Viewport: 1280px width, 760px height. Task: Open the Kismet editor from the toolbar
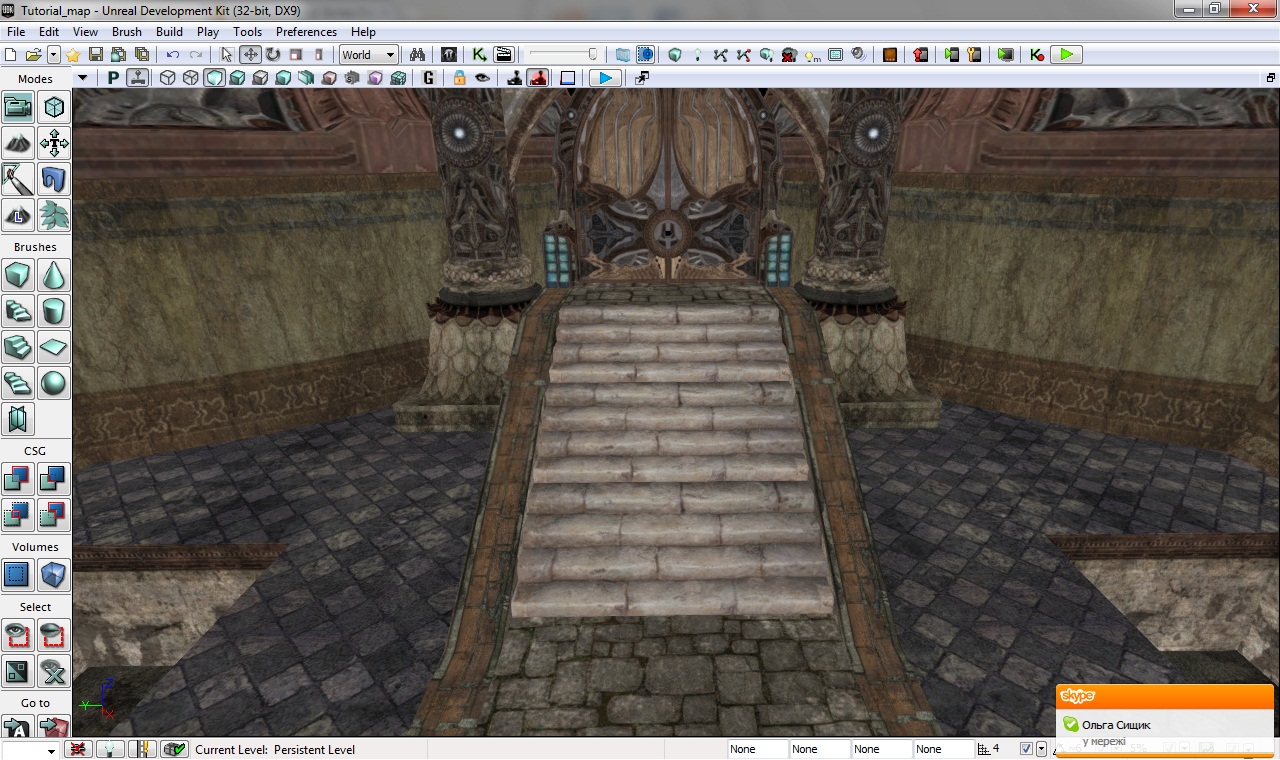pyautogui.click(x=480, y=55)
